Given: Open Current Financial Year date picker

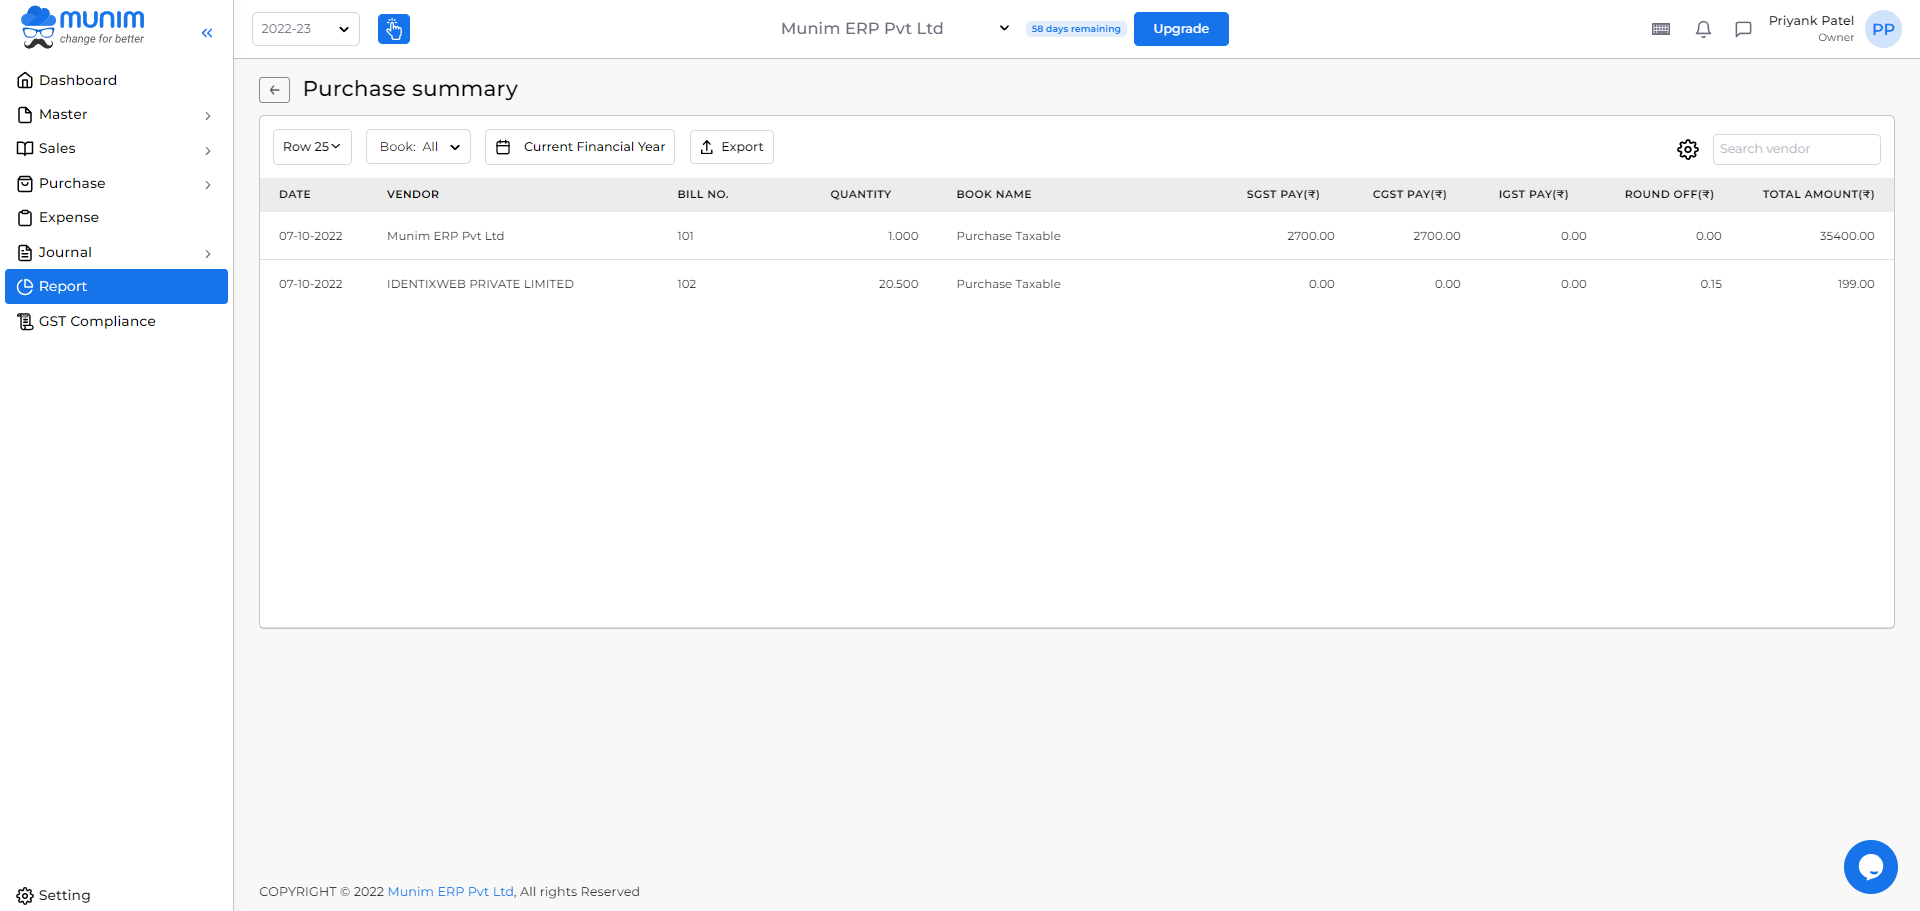Looking at the screenshot, I should click(580, 147).
